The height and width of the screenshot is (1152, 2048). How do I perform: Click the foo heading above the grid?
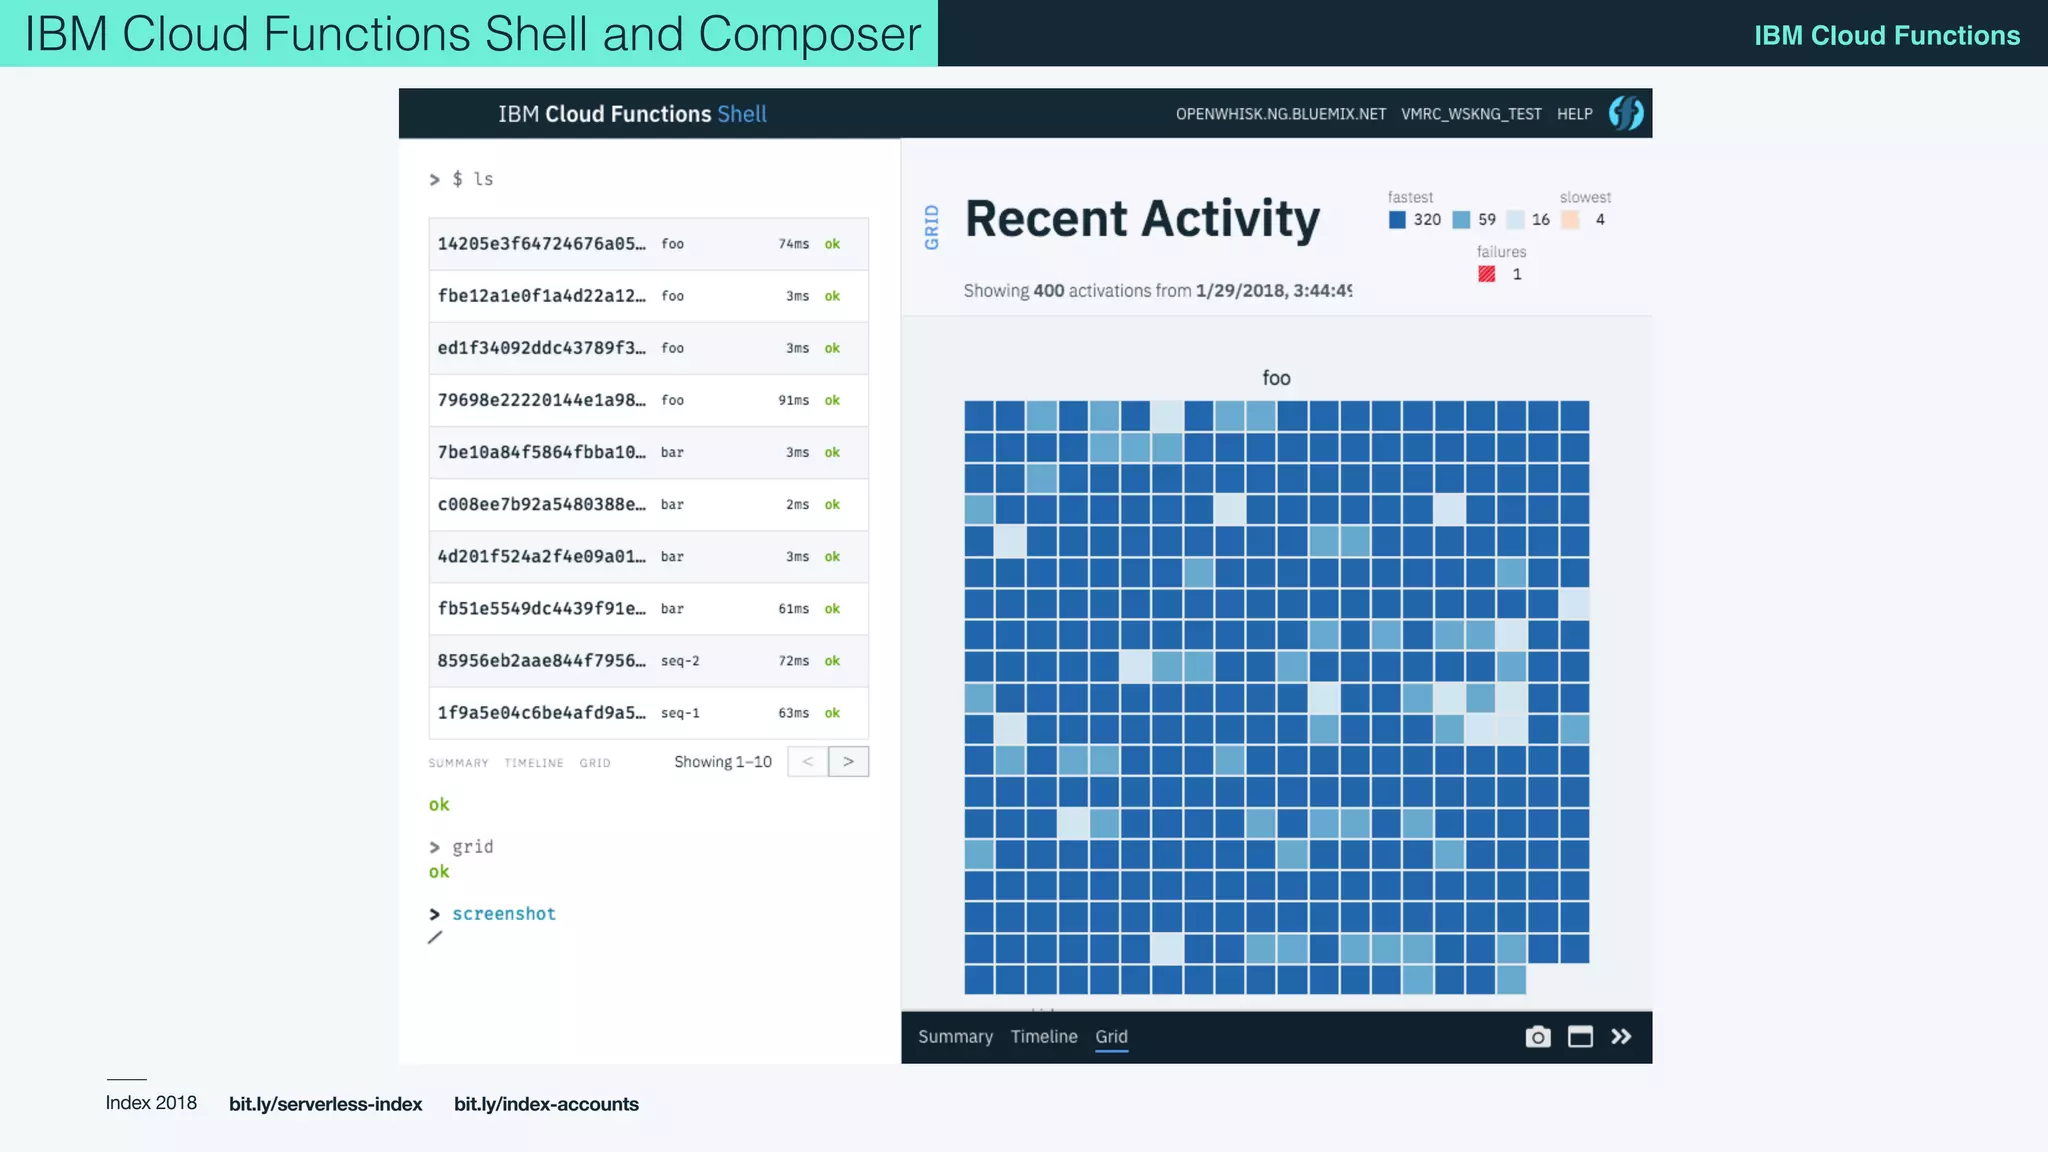[x=1276, y=378]
